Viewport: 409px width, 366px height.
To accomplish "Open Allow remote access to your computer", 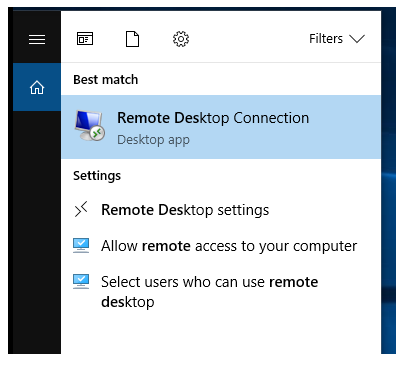I will 221,246.
